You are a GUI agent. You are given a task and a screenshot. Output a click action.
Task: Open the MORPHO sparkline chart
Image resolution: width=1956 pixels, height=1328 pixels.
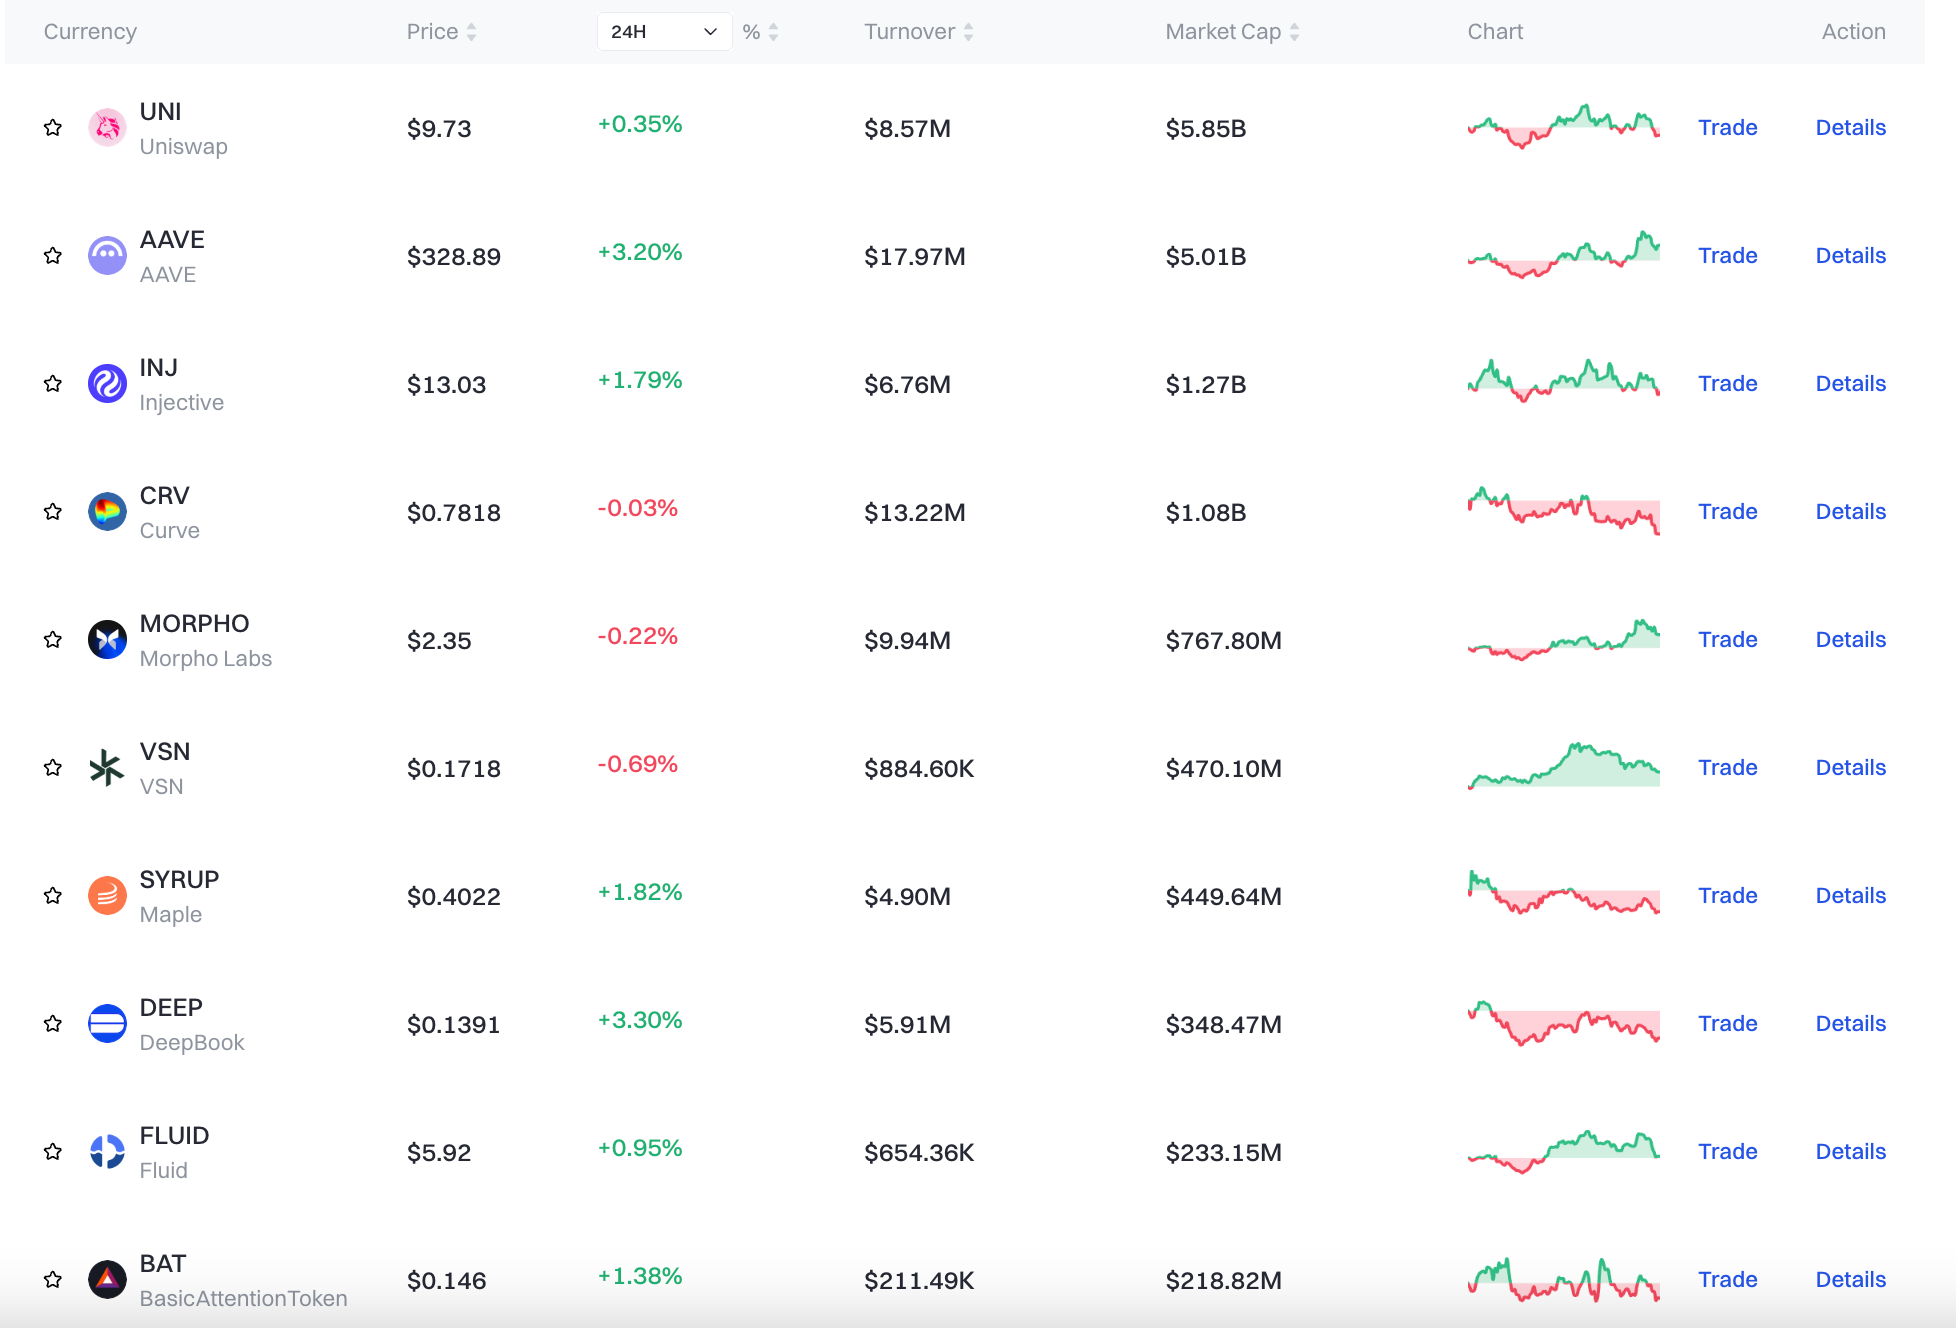pos(1564,640)
